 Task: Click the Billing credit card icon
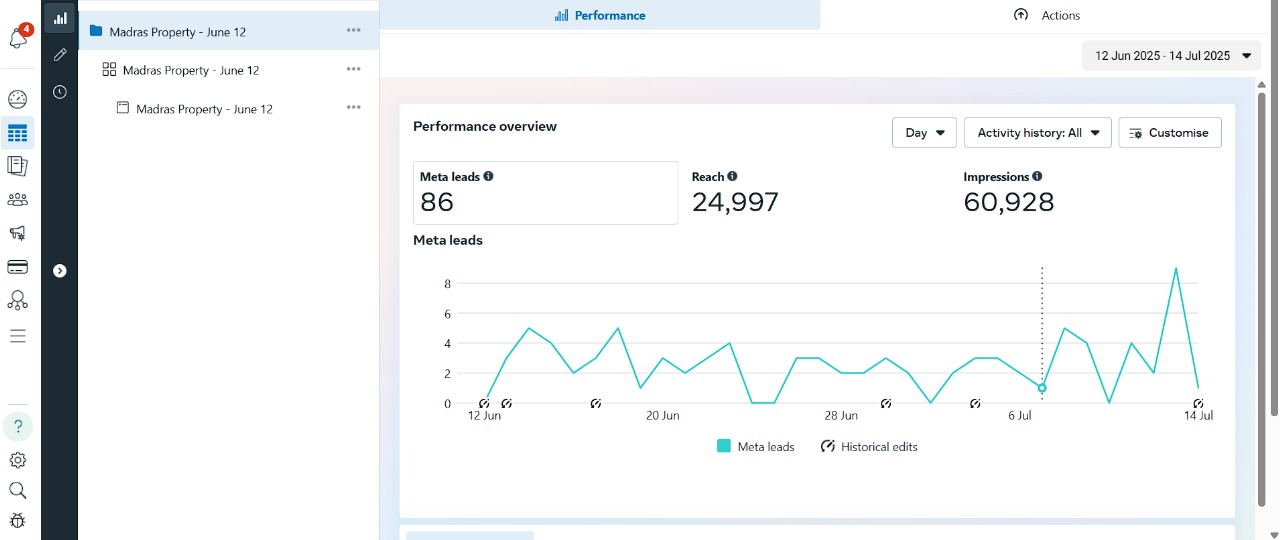(x=18, y=267)
